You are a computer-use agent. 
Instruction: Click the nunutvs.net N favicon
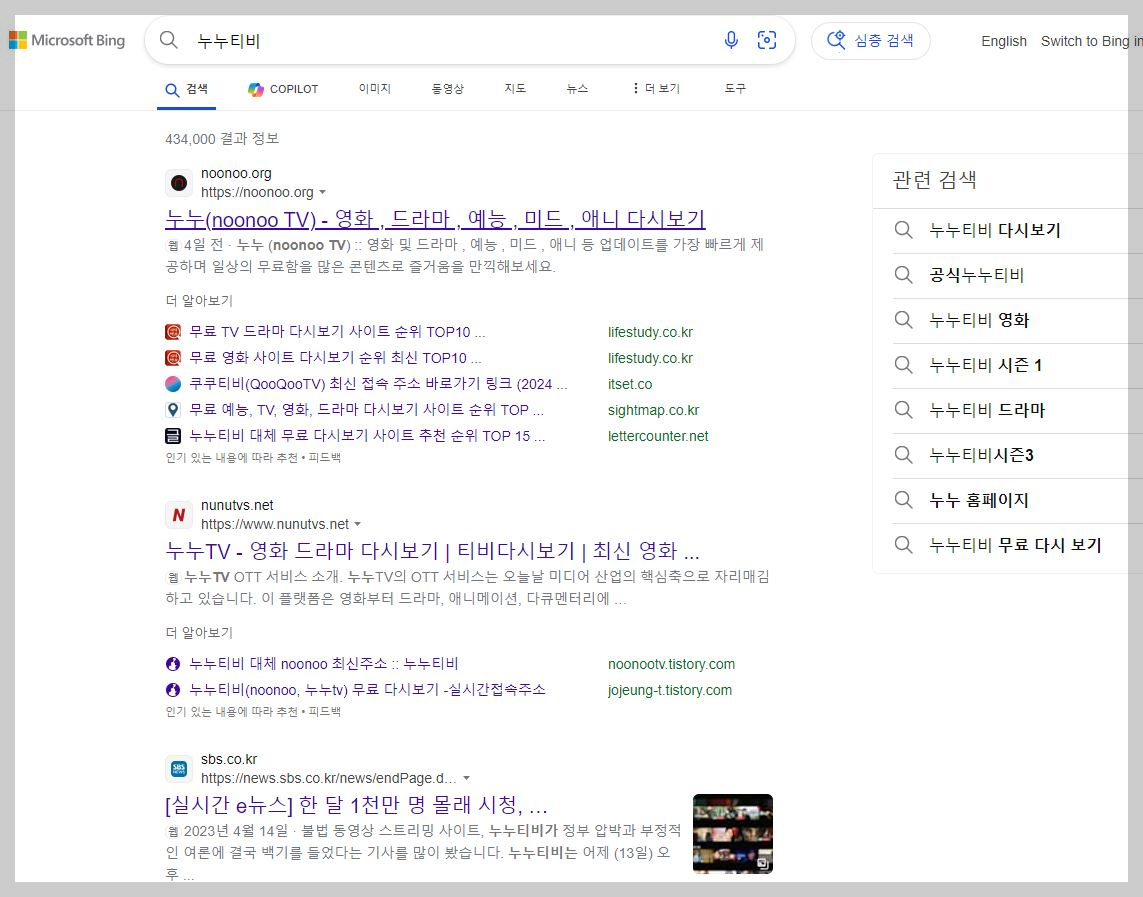pyautogui.click(x=179, y=515)
